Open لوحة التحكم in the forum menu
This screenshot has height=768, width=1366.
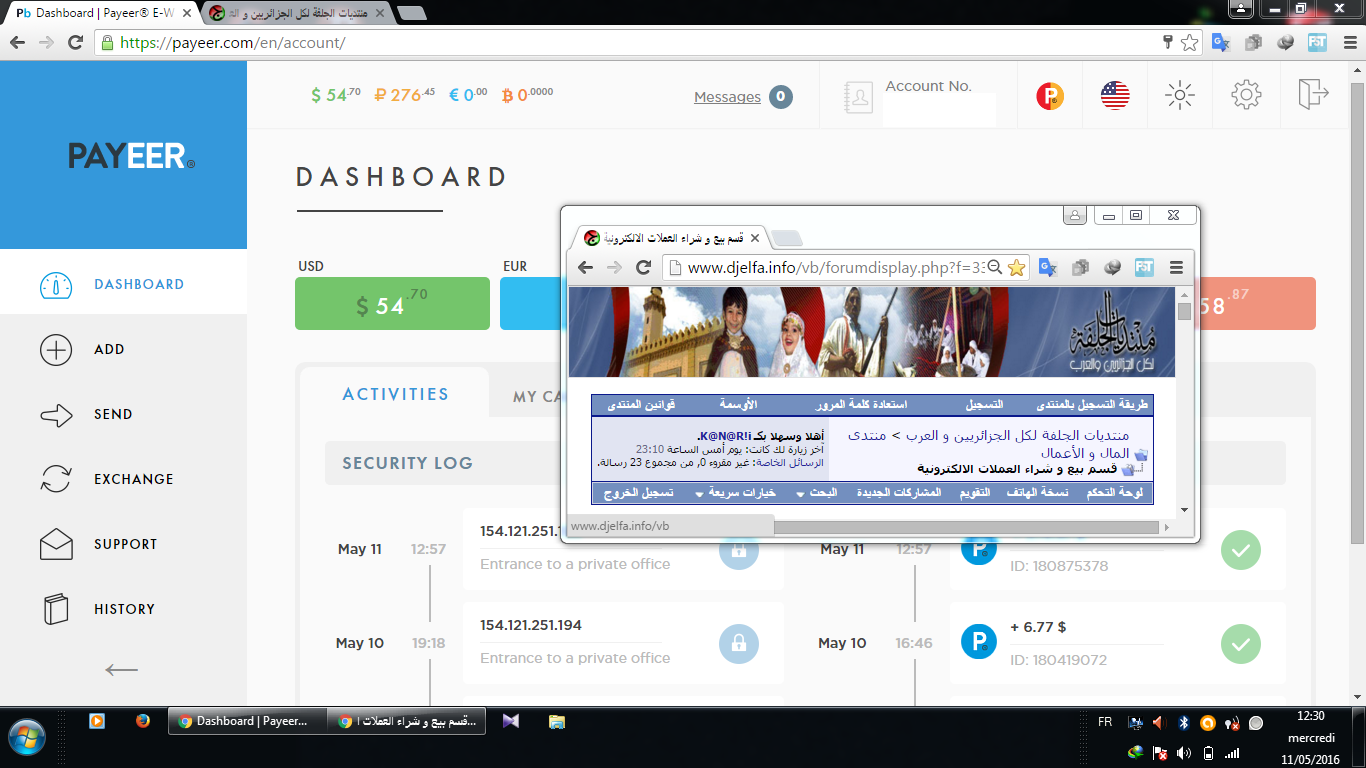coord(1117,493)
